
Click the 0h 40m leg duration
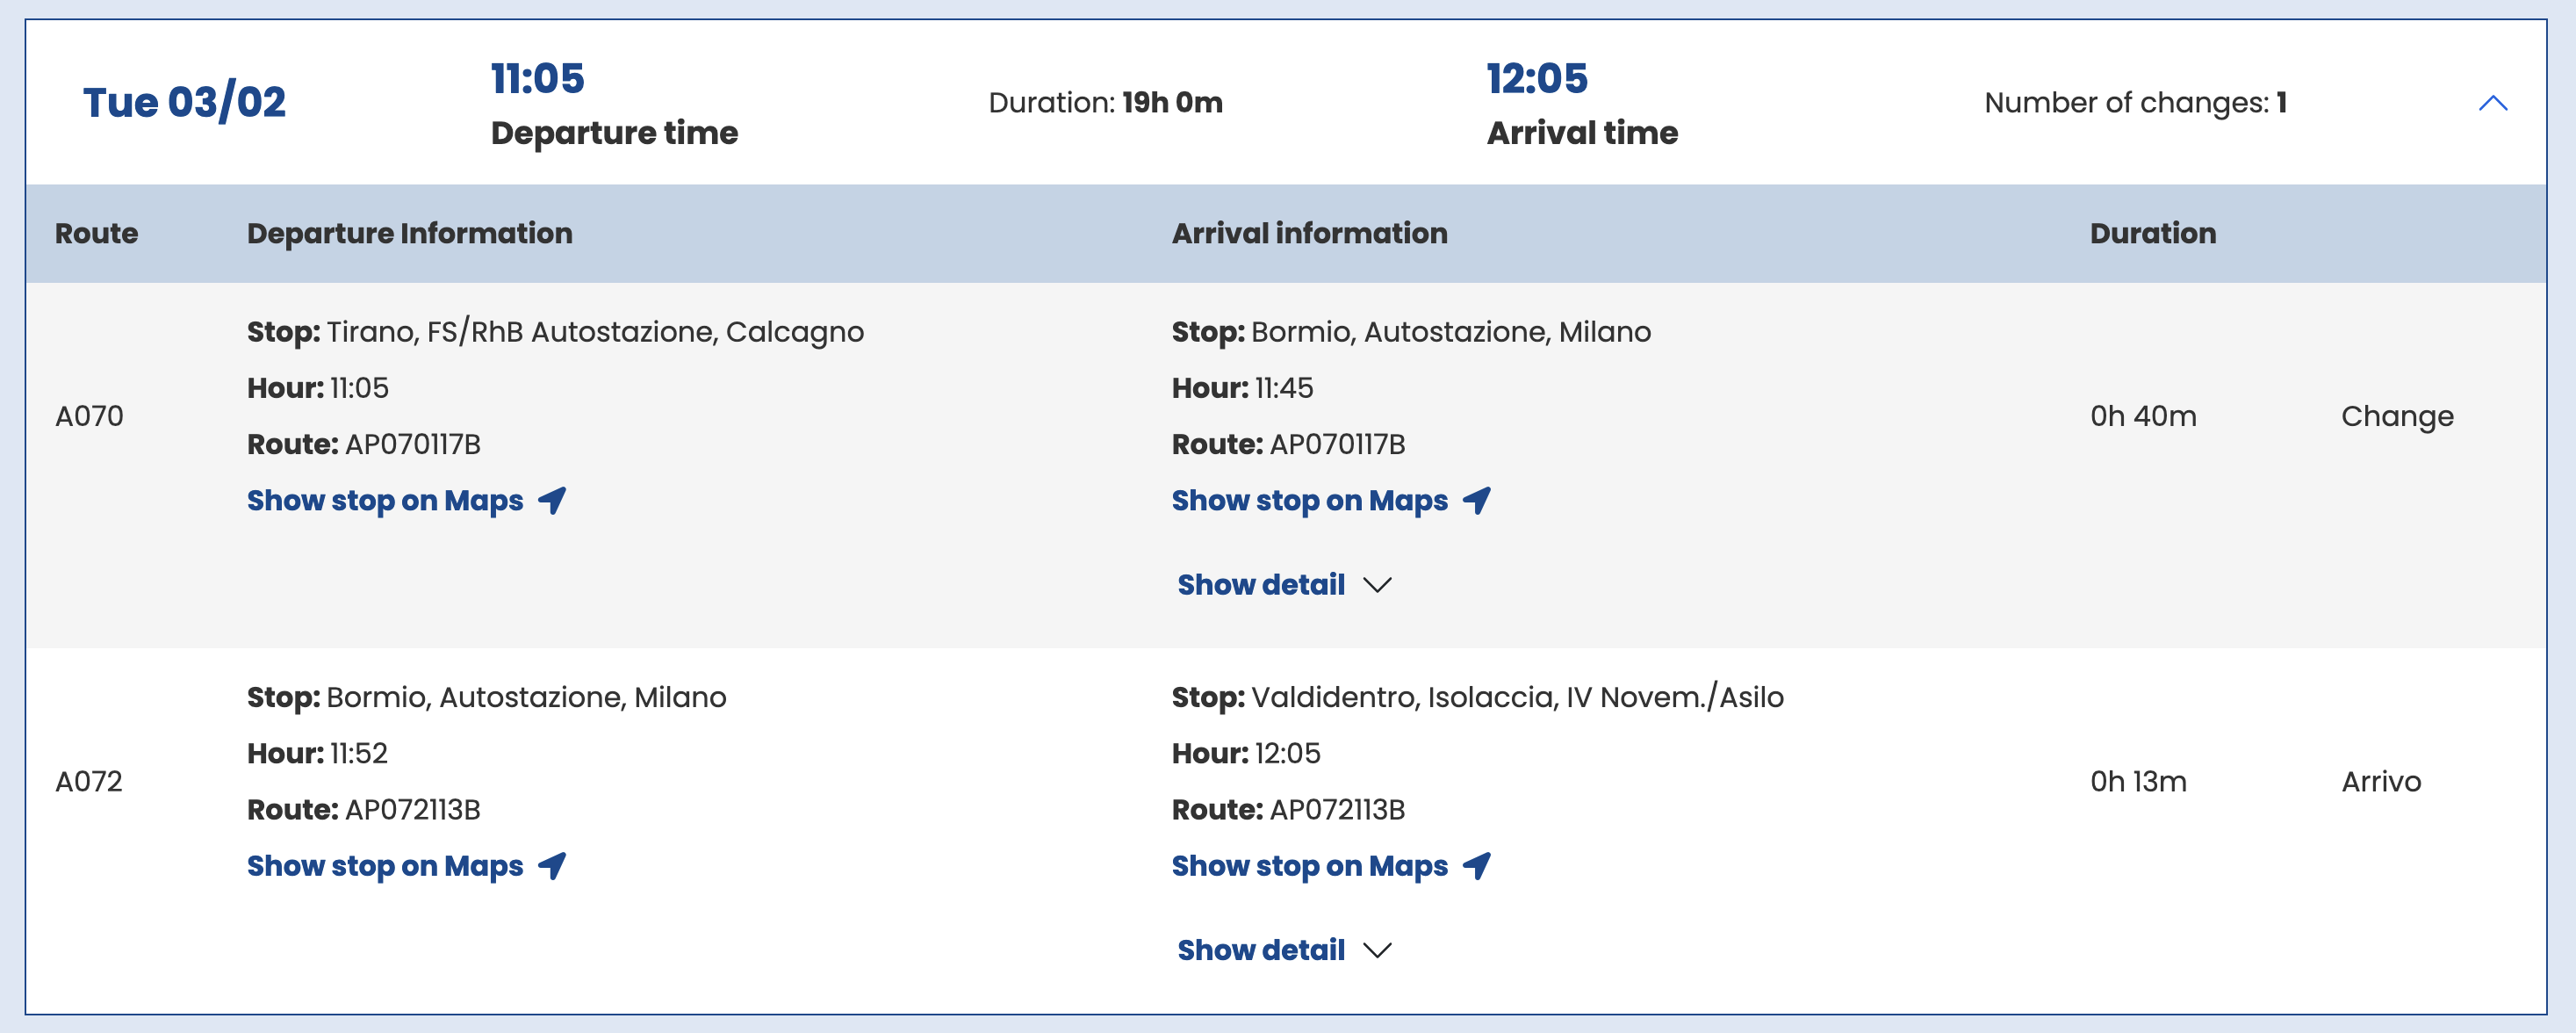(x=2142, y=416)
